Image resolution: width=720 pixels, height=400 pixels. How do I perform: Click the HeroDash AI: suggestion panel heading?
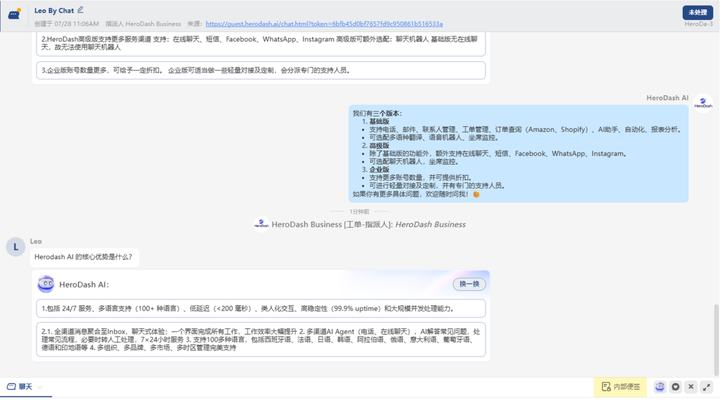point(84,285)
